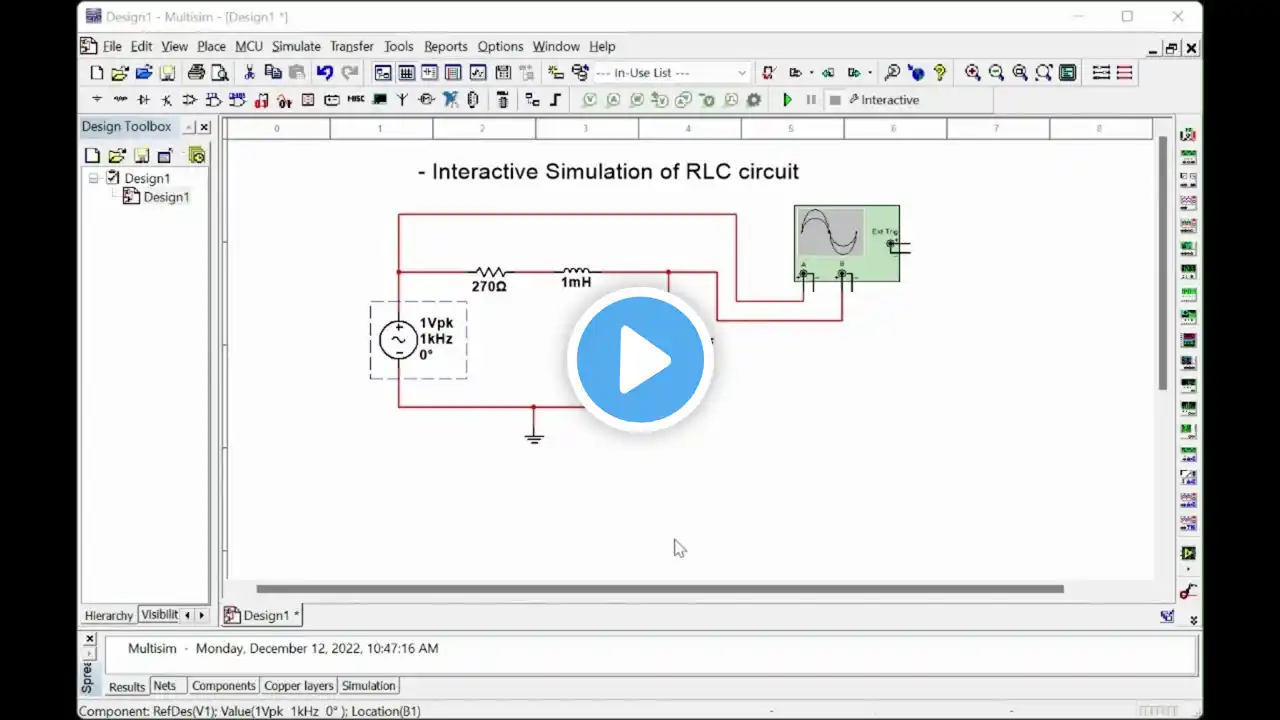Place a basic resistor component
The width and height of the screenshot is (1280, 720).
click(120, 100)
